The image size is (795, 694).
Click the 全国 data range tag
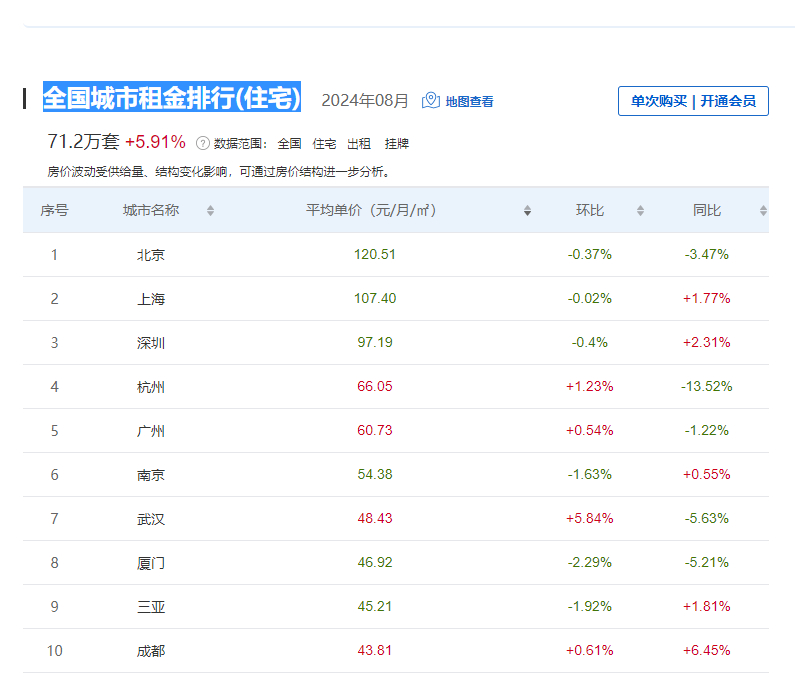click(289, 143)
